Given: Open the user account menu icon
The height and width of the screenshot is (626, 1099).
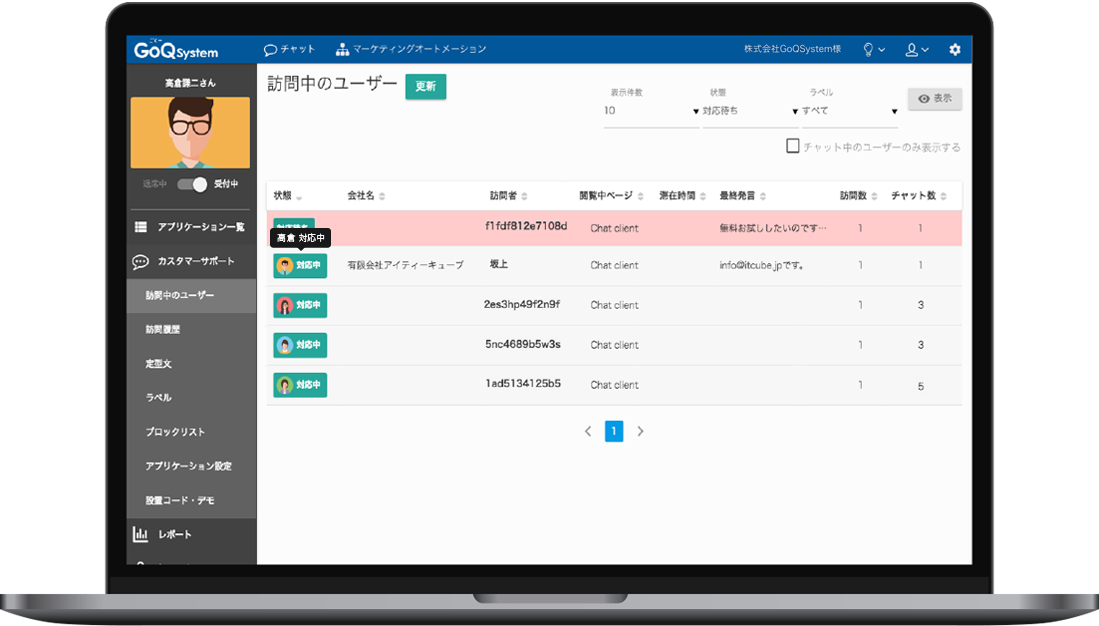Looking at the screenshot, I should click(x=916, y=50).
